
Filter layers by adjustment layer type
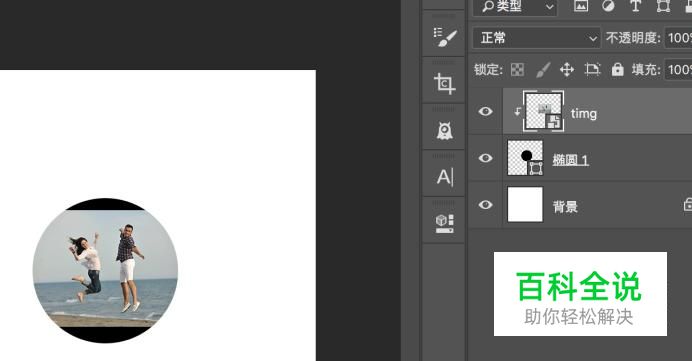tap(608, 5)
